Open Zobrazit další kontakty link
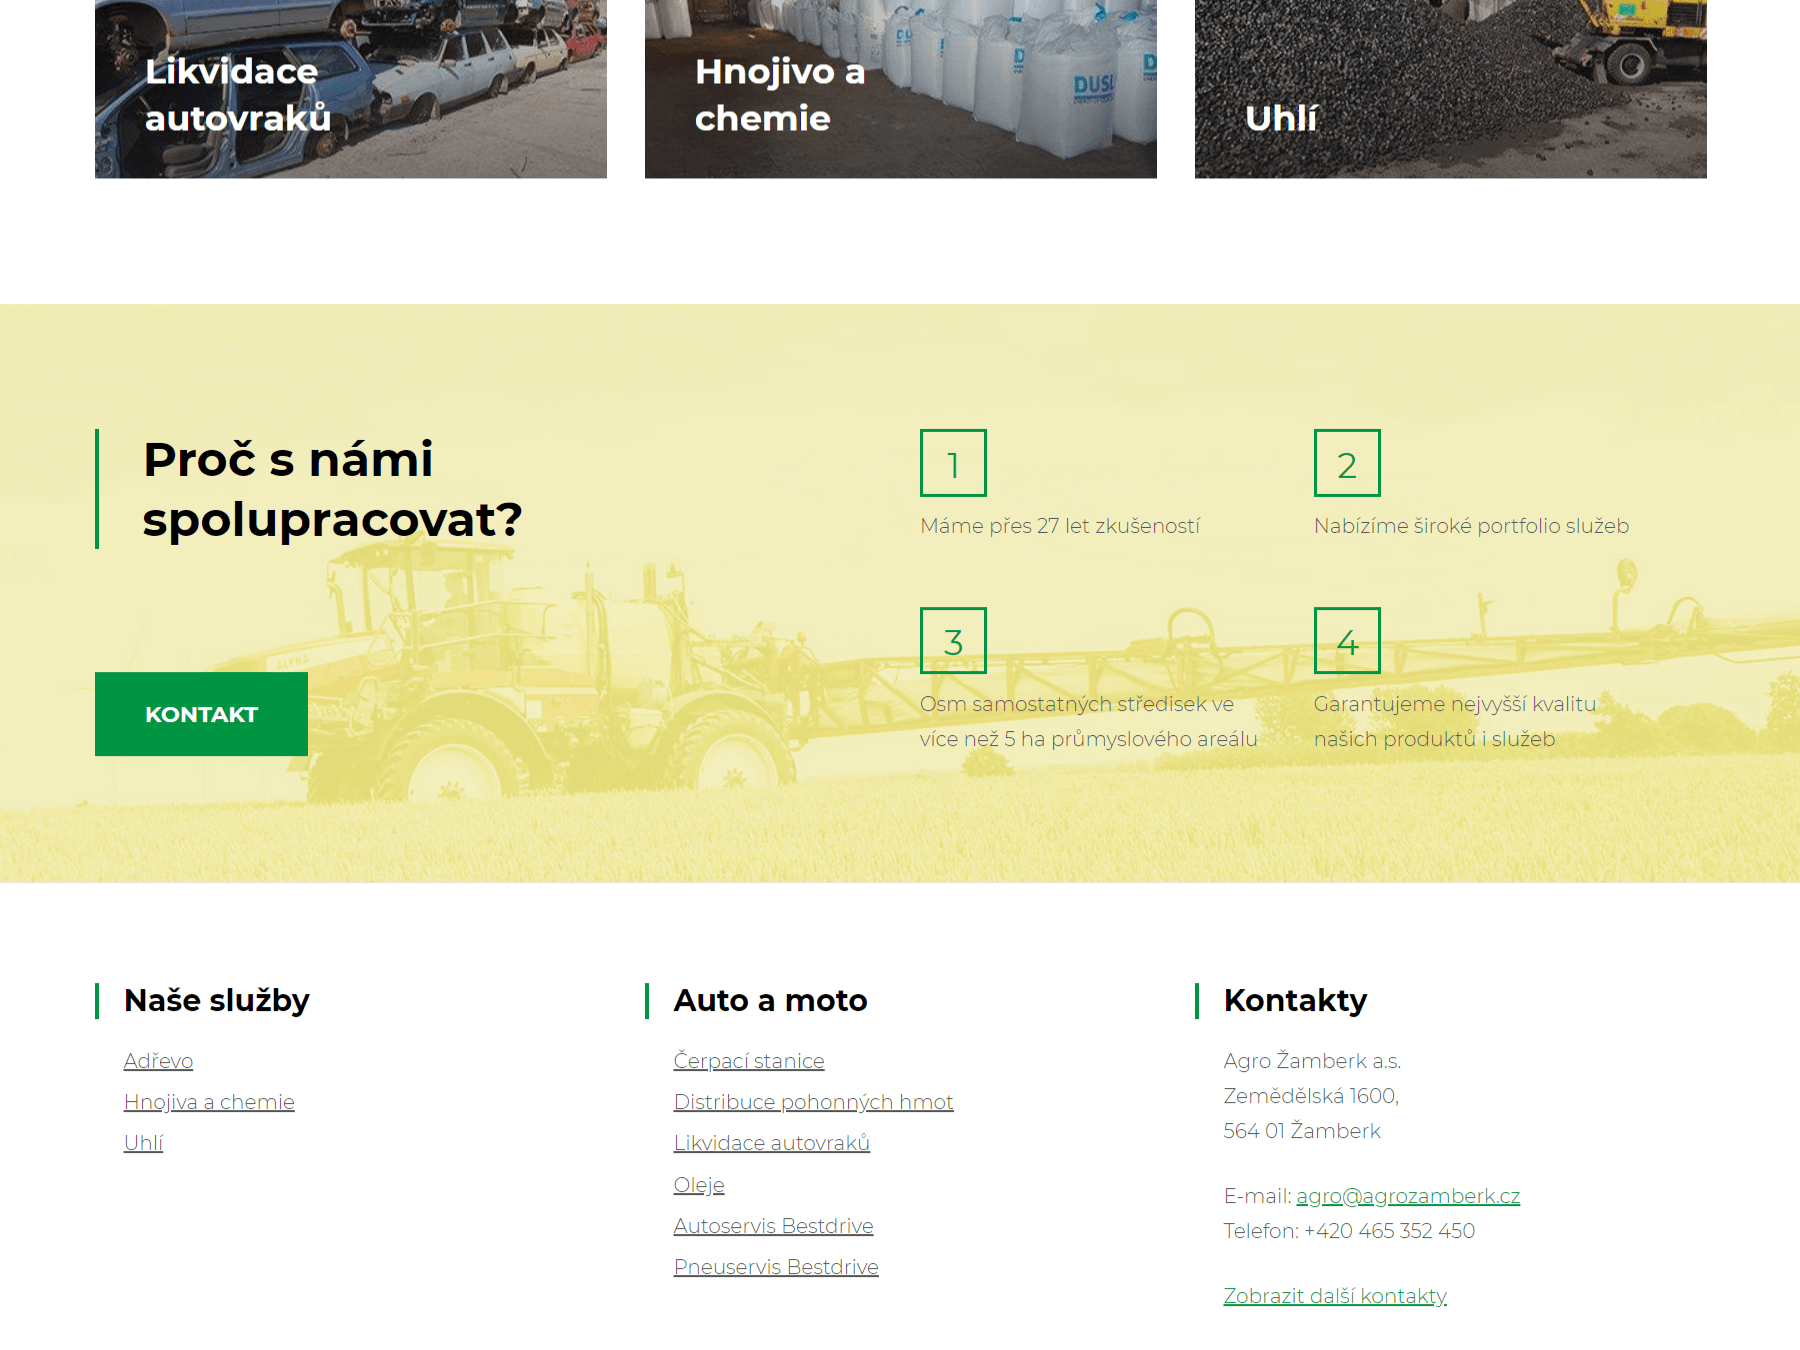1800x1350 pixels. (x=1335, y=1296)
